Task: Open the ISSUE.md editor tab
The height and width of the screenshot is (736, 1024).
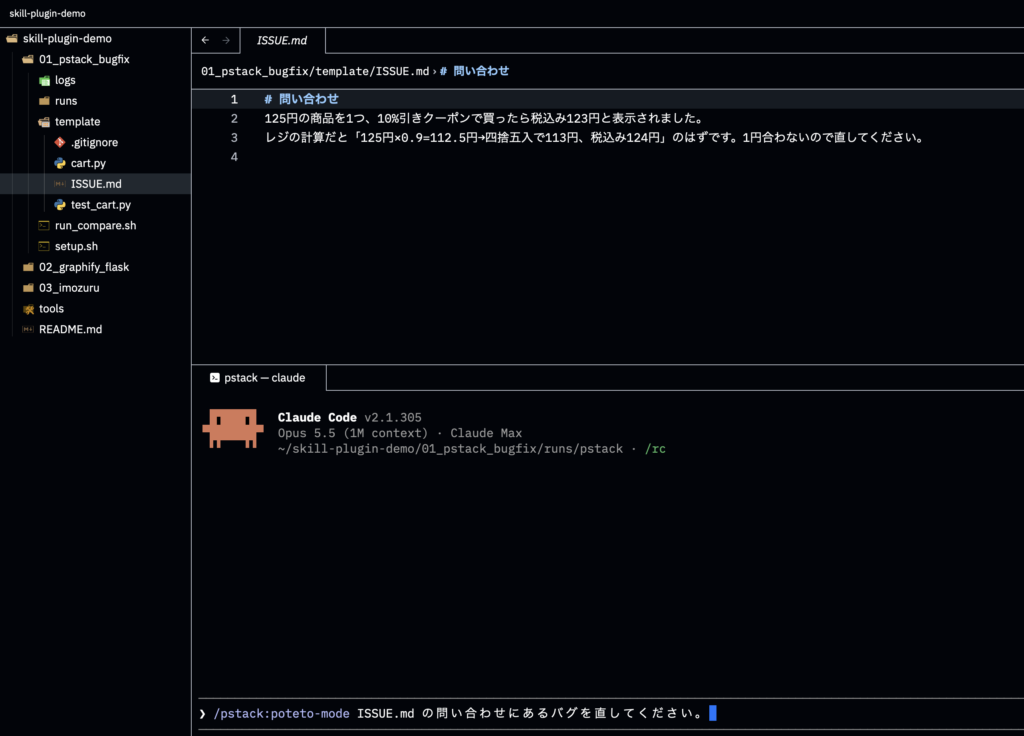Action: coord(282,40)
